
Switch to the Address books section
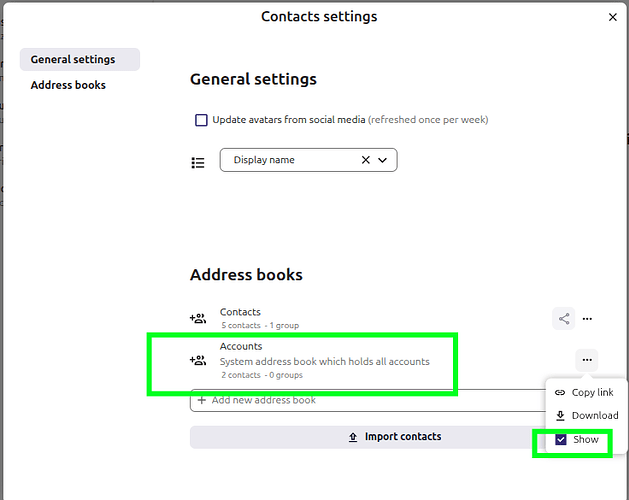tap(68, 85)
